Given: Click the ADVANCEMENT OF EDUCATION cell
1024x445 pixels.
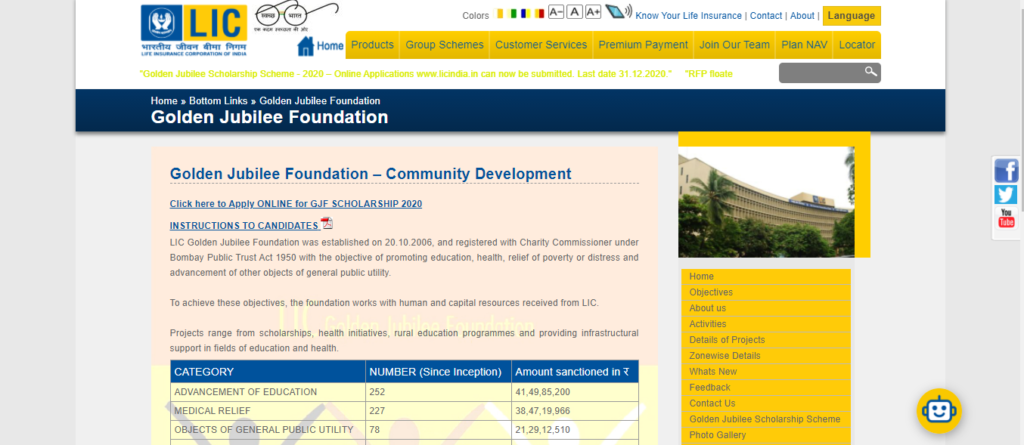Looking at the screenshot, I should click(x=268, y=392).
